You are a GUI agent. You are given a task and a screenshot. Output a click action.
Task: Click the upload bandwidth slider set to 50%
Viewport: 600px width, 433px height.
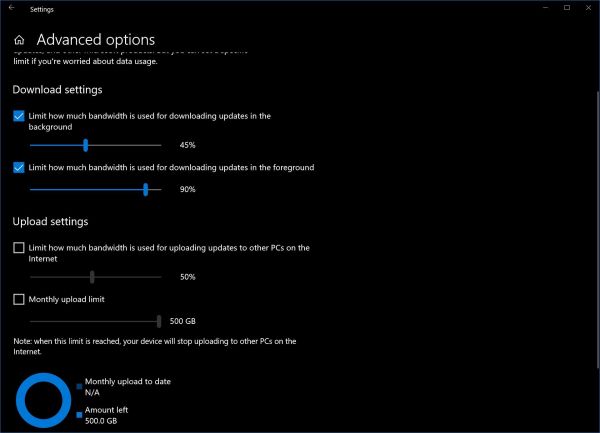click(92, 276)
